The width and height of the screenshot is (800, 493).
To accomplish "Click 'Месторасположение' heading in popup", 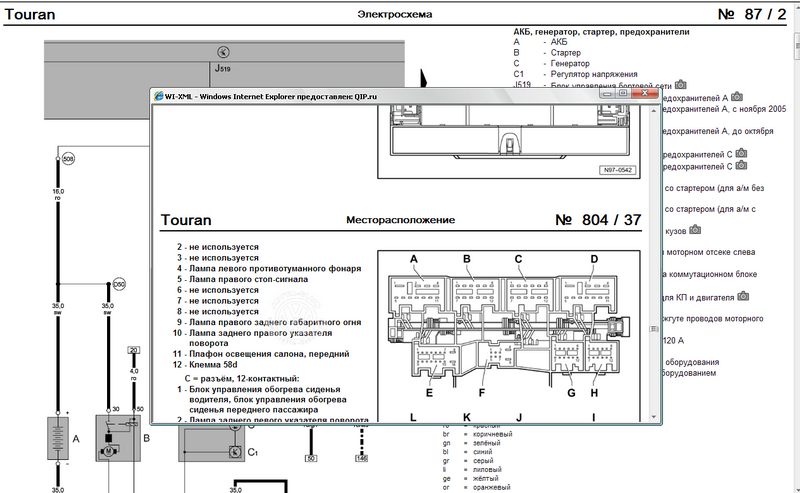I will (x=401, y=220).
